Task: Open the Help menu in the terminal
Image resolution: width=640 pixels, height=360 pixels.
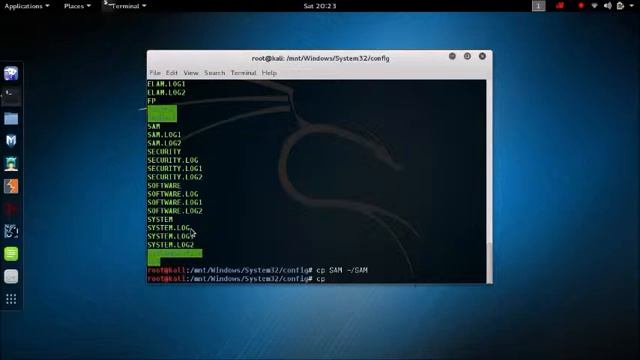Action: pyautogui.click(x=269, y=73)
